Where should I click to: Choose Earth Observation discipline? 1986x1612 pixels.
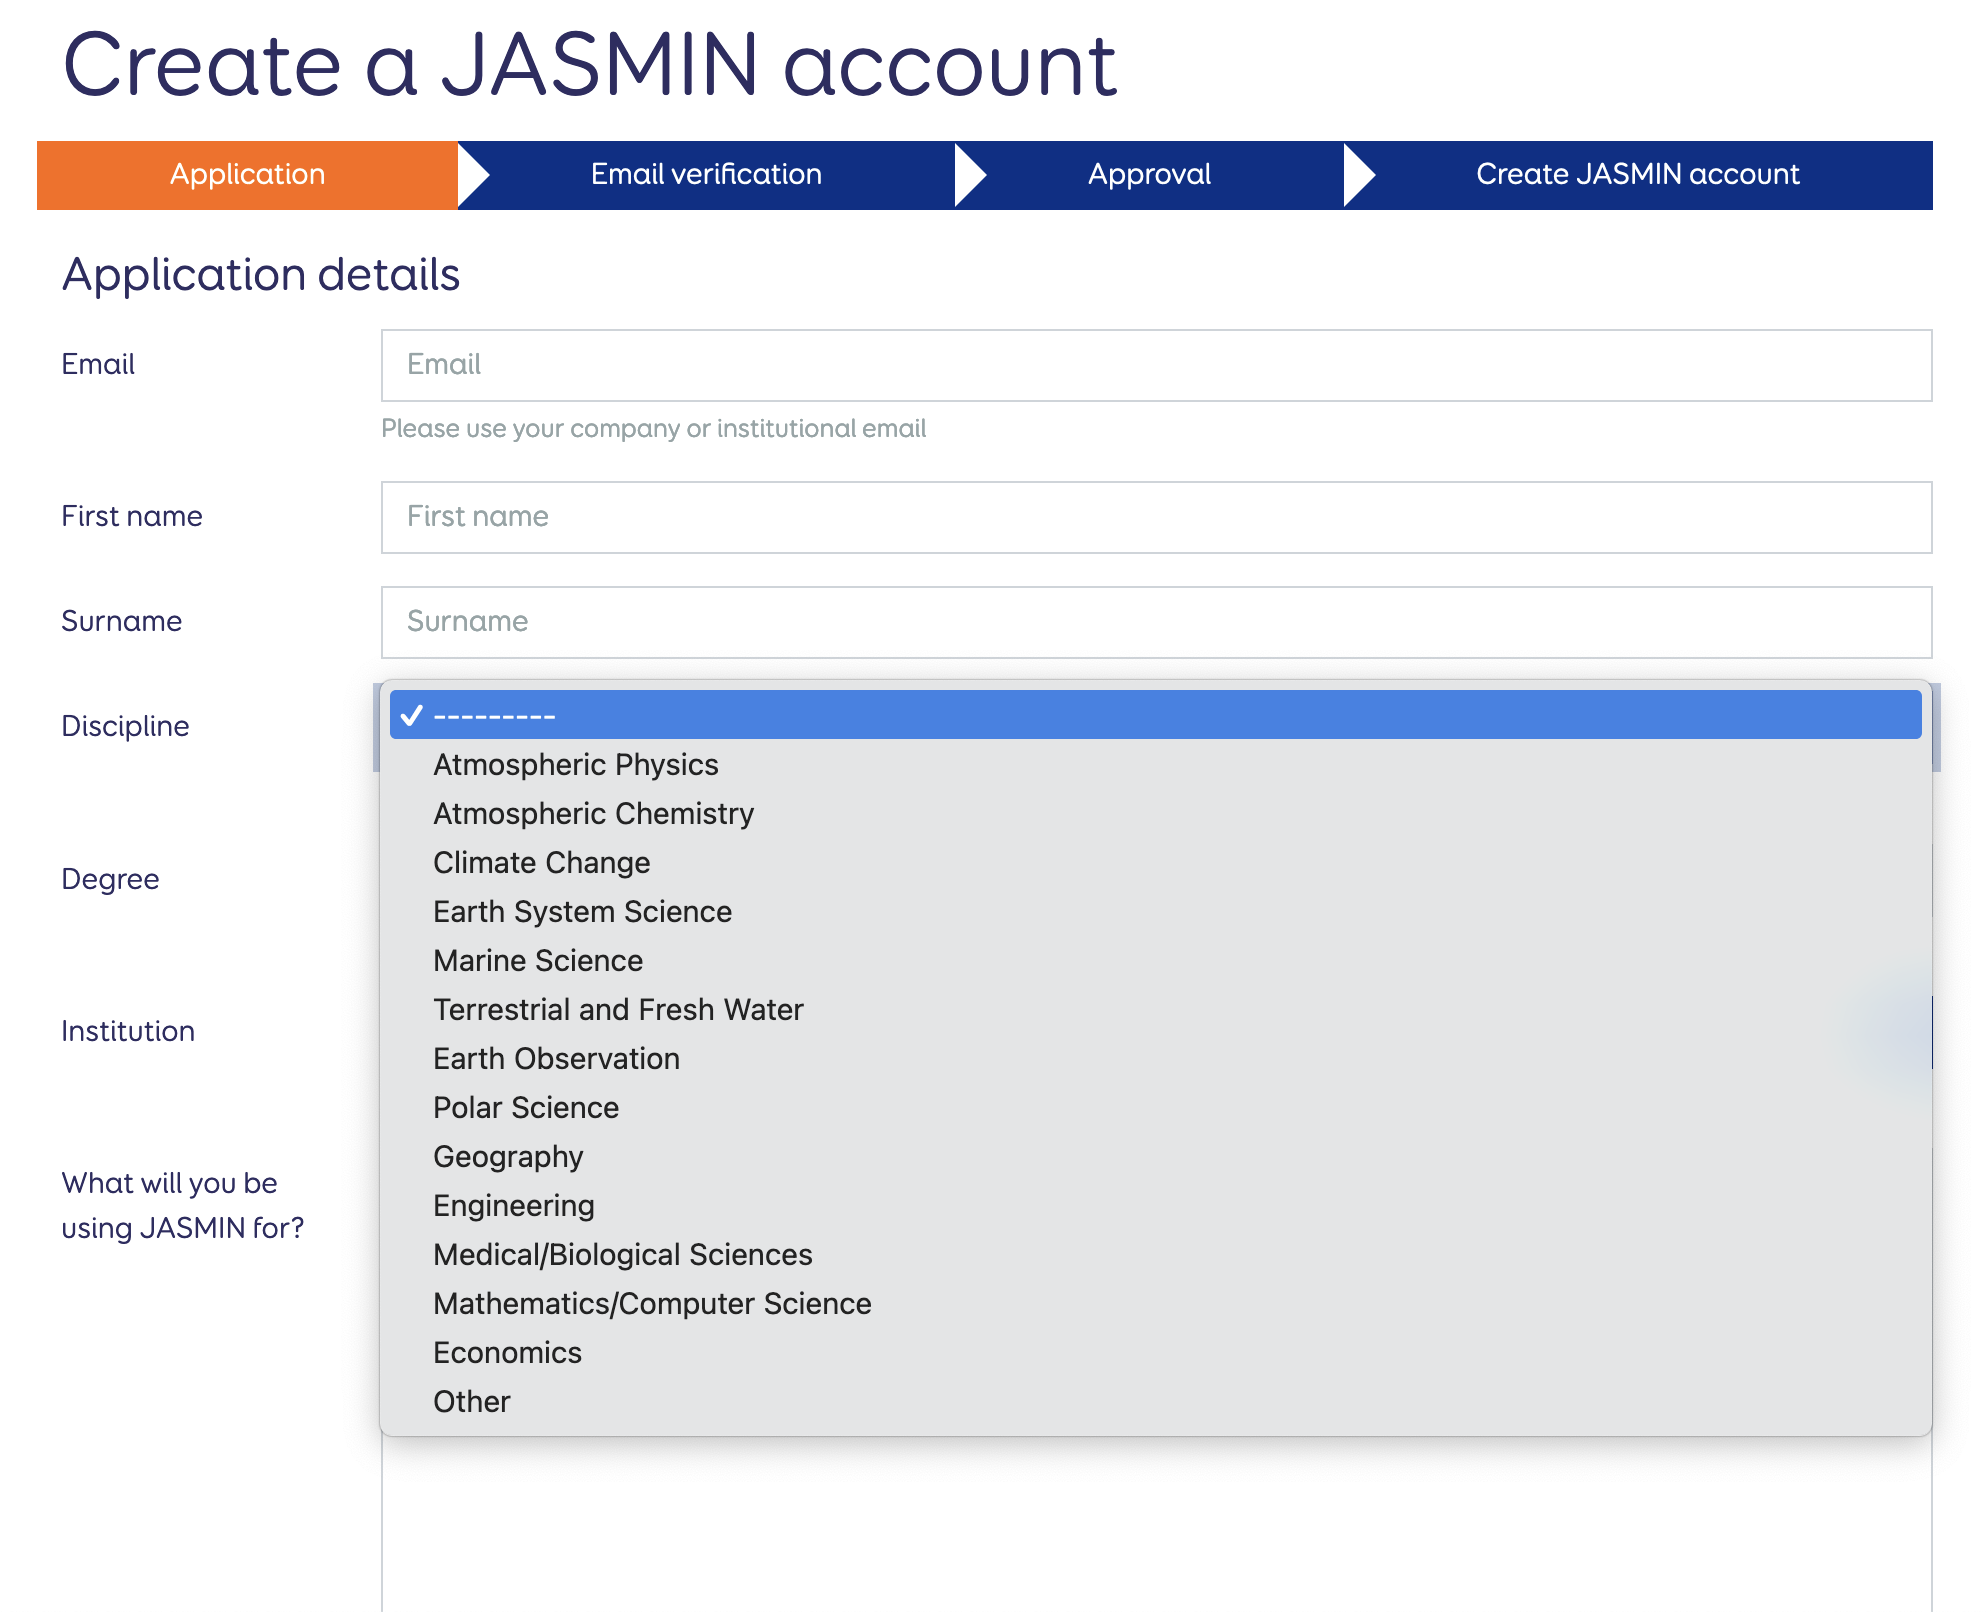point(556,1058)
